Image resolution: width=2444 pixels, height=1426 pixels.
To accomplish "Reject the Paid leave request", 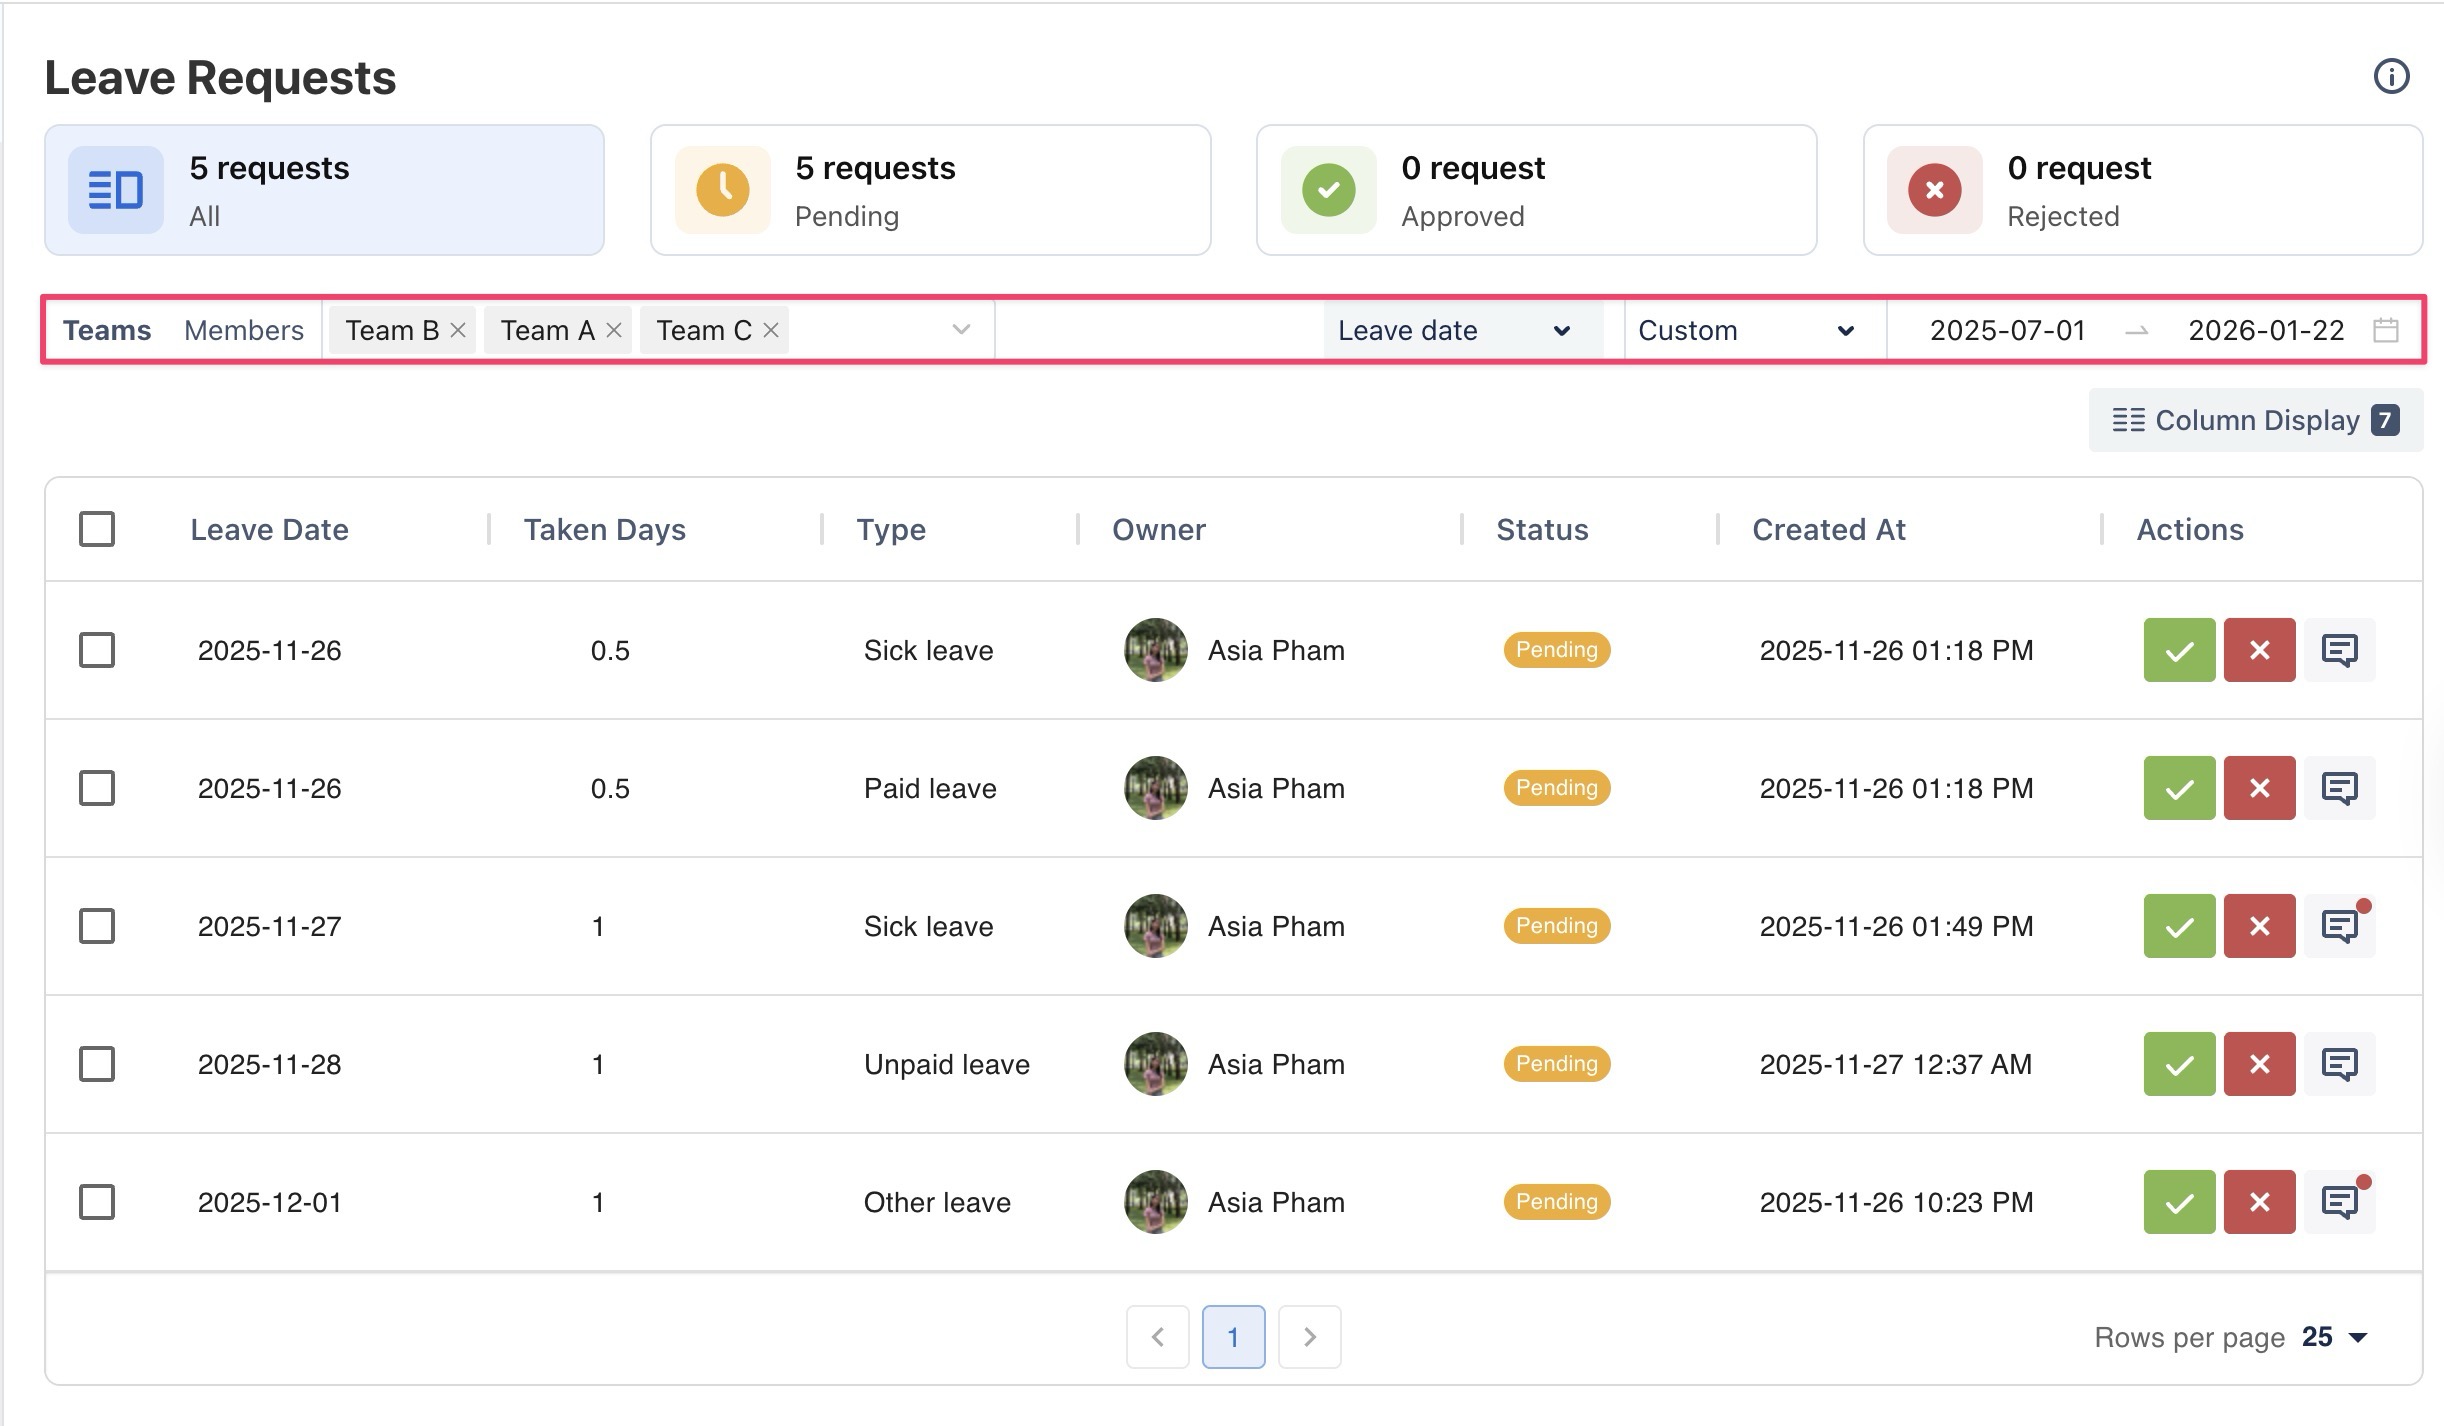I will pyautogui.click(x=2259, y=788).
